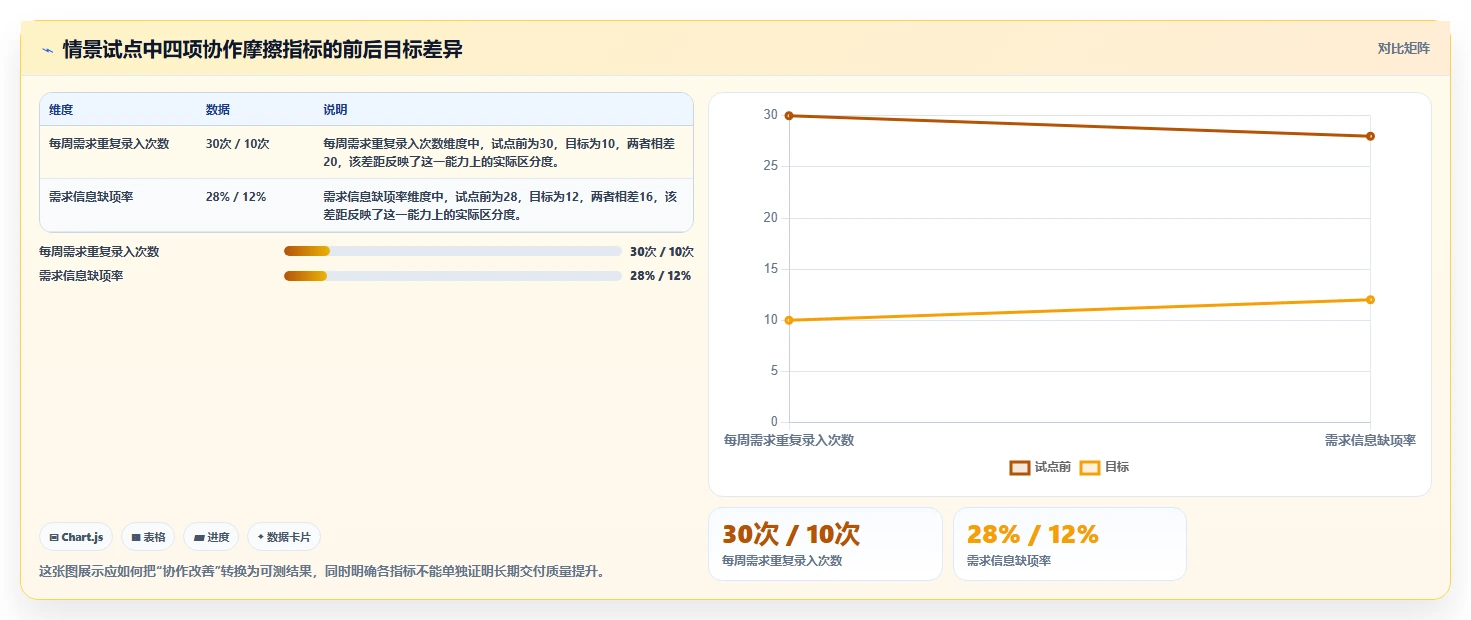Click the table data cell 28% / 12%
The image size is (1471, 620).
click(236, 197)
